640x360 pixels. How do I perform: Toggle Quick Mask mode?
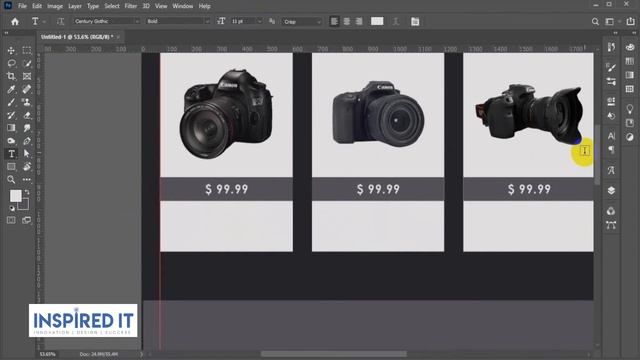(x=11, y=220)
